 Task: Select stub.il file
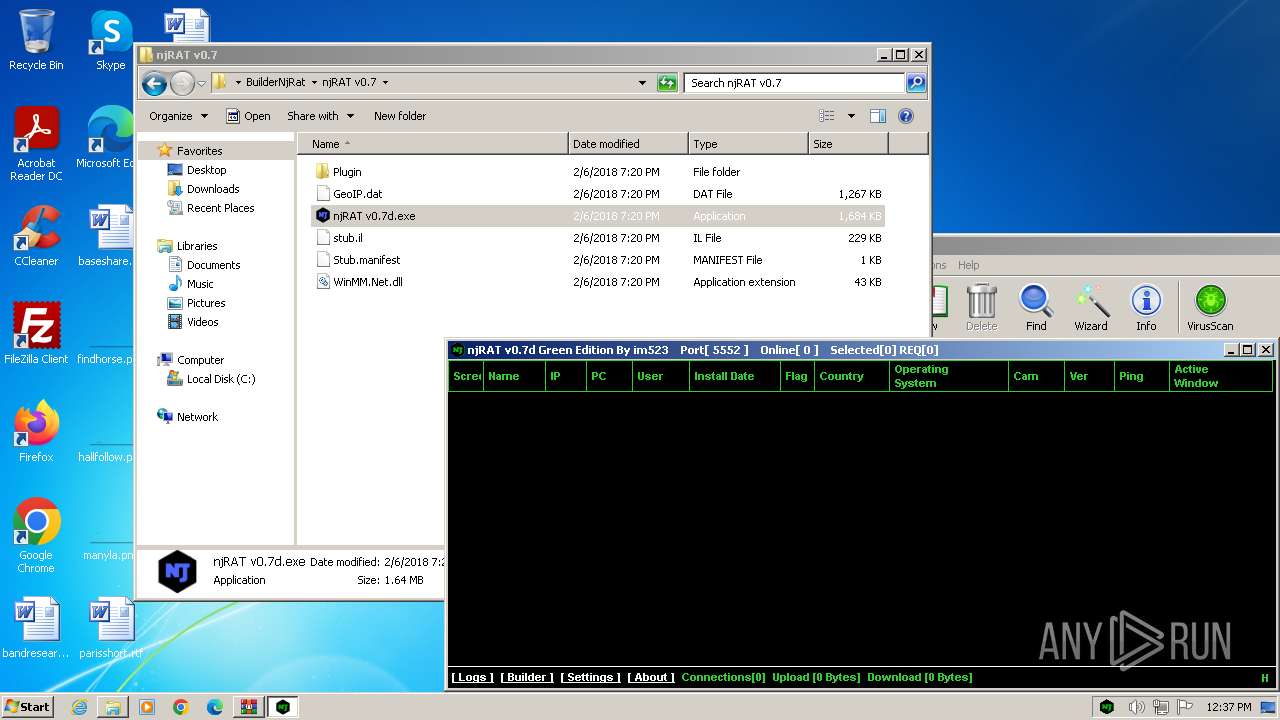coord(347,238)
